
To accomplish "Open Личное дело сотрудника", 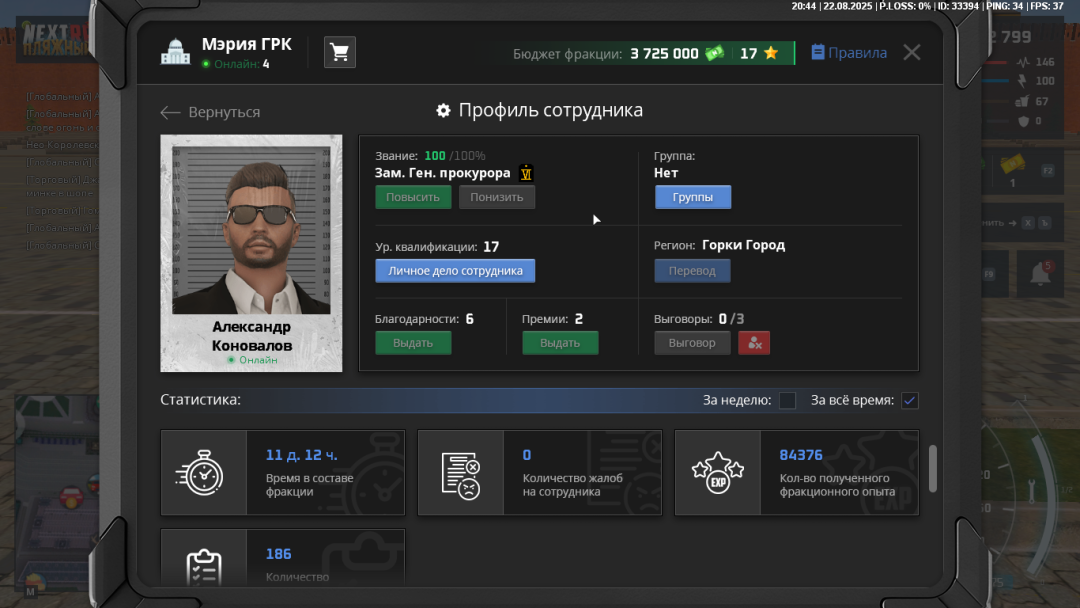I will [x=455, y=270].
